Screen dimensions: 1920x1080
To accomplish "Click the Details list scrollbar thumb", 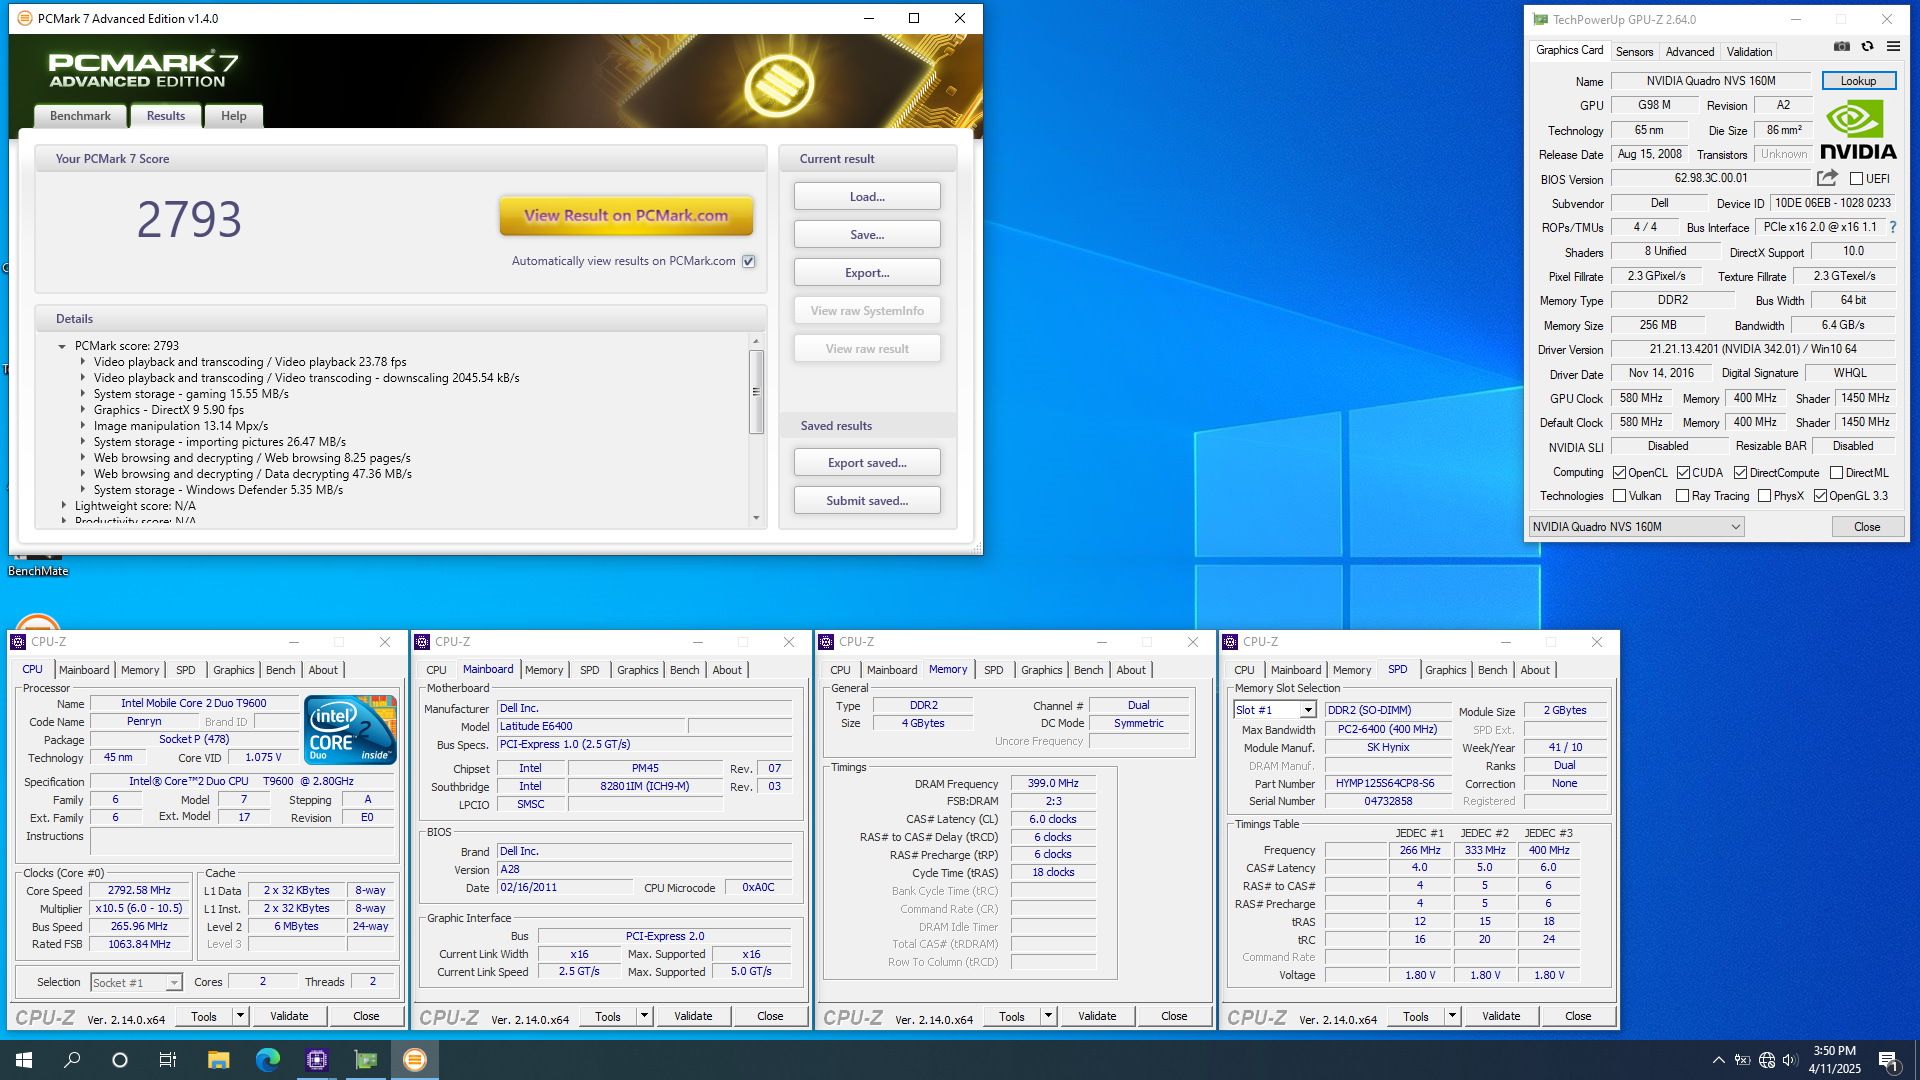I will tap(756, 392).
